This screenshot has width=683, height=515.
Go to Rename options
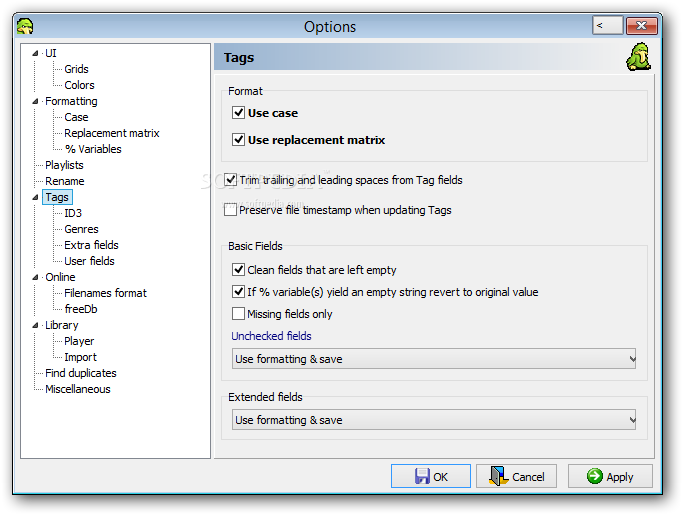point(65,181)
